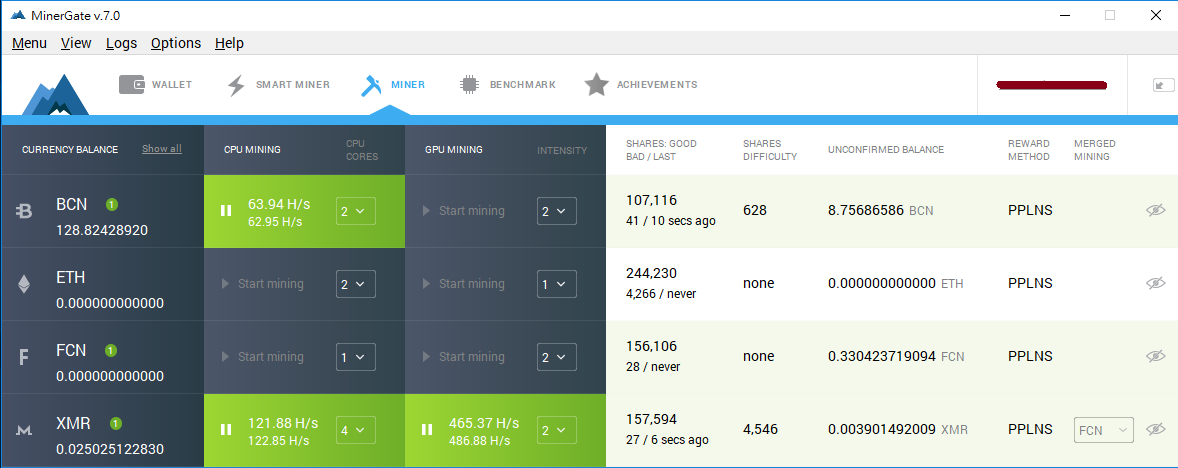Click BCN good shares 107,116
This screenshot has height=468, width=1178.
(651, 201)
